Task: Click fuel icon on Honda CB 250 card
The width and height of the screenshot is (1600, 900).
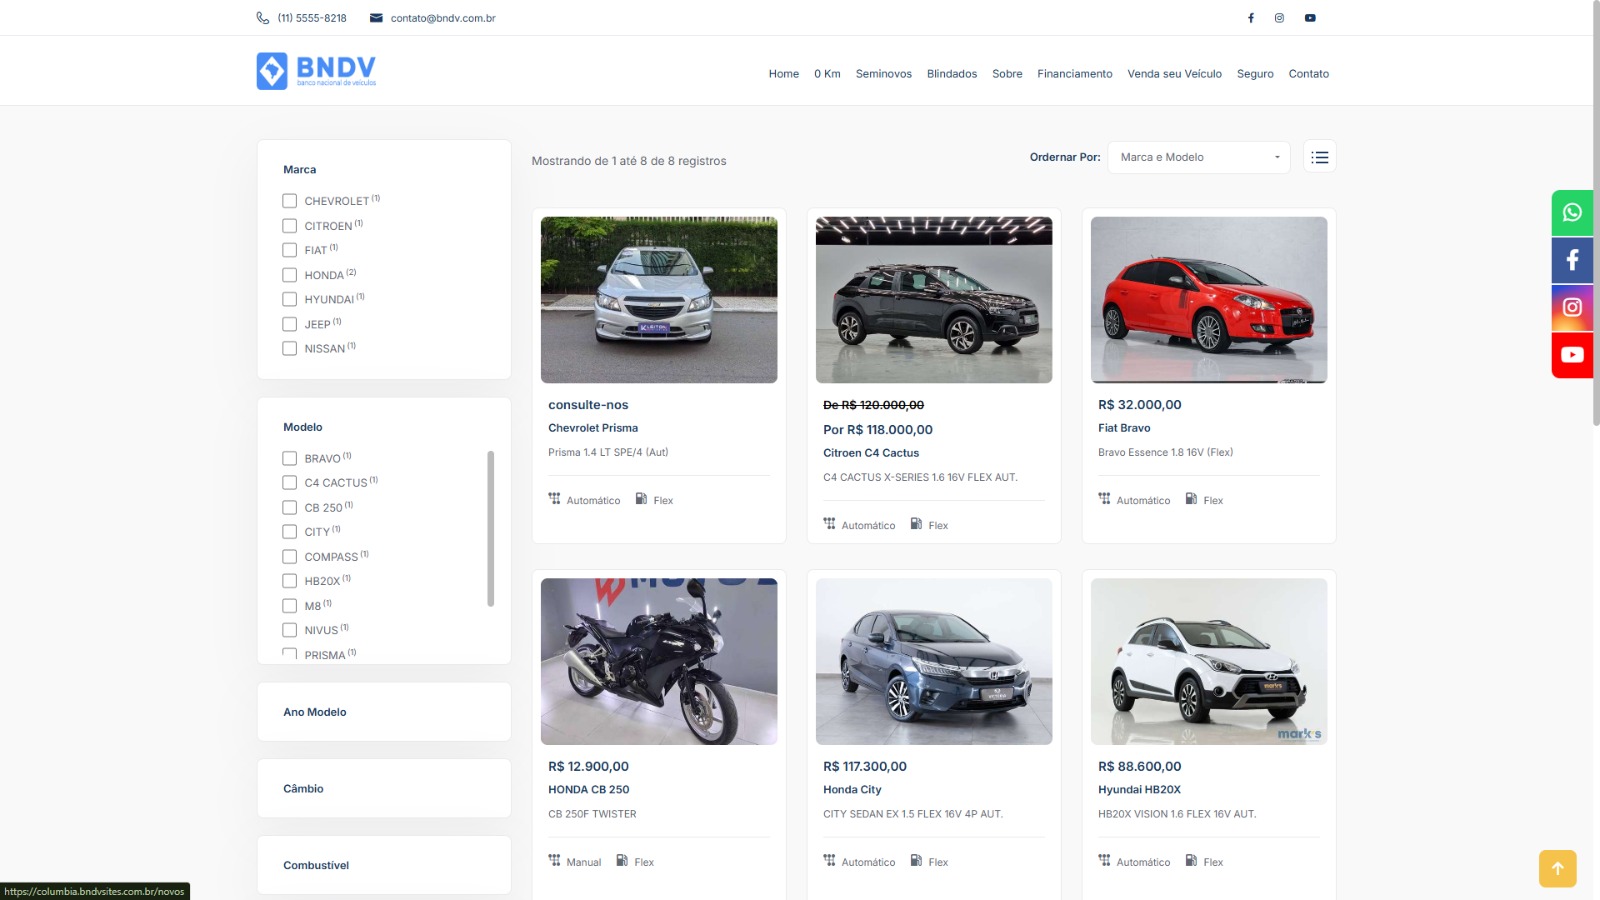Action: 622,861
